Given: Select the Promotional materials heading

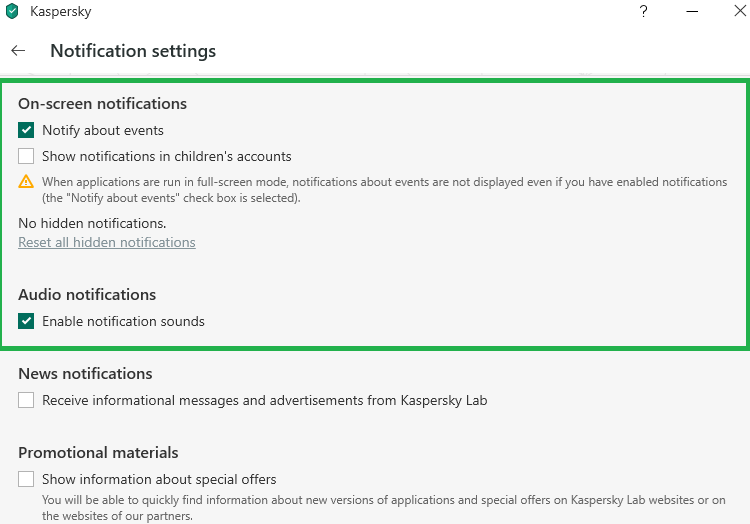Looking at the screenshot, I should point(98,453).
